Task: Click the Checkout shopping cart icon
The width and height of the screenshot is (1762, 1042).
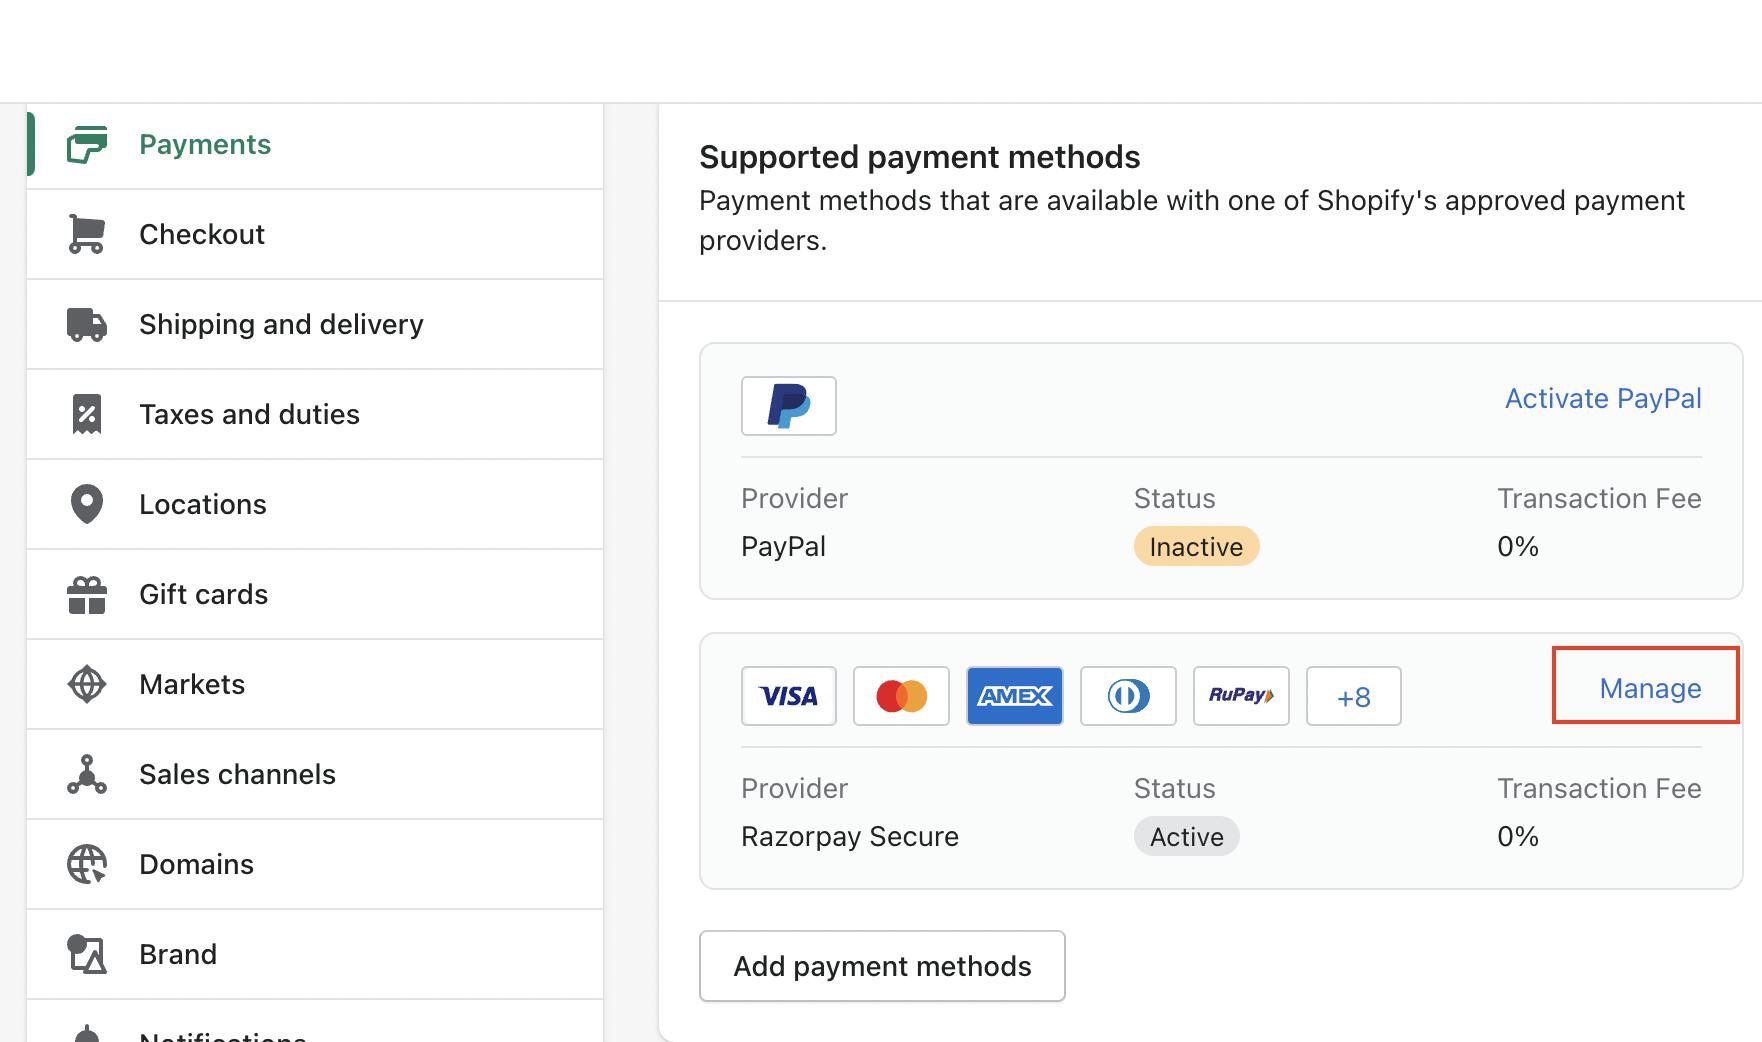Action: point(87,234)
